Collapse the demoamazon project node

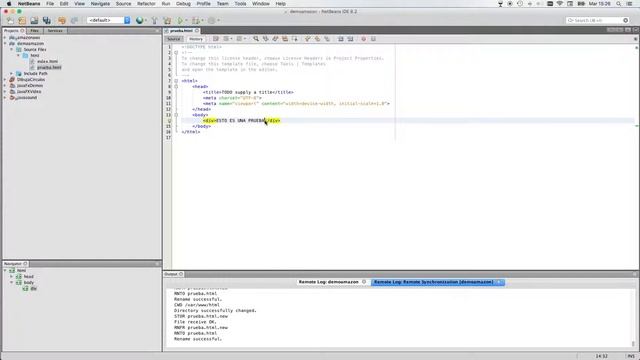pyautogui.click(x=5, y=44)
